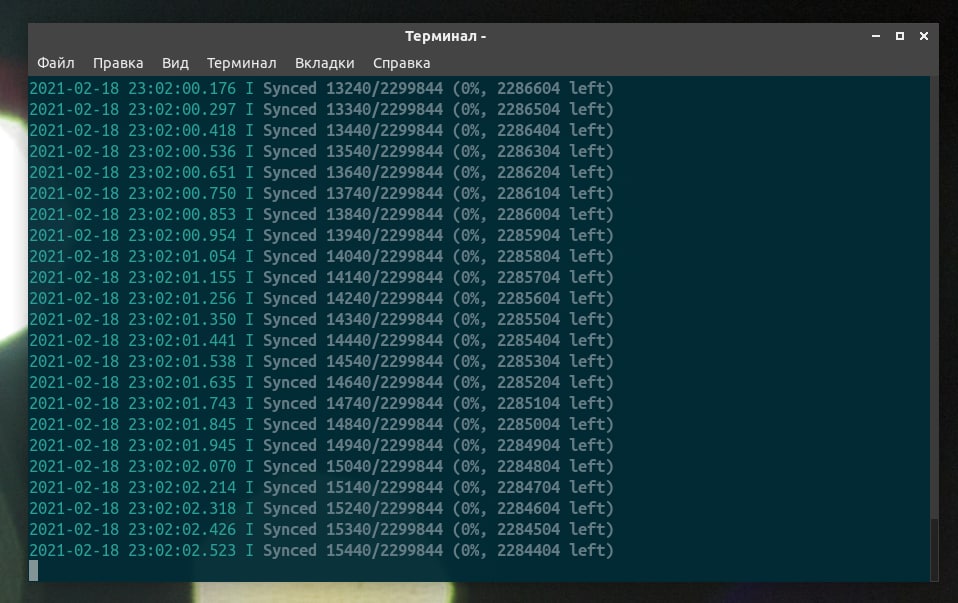
Task: Open the Файл menu
Action: click(x=56, y=63)
